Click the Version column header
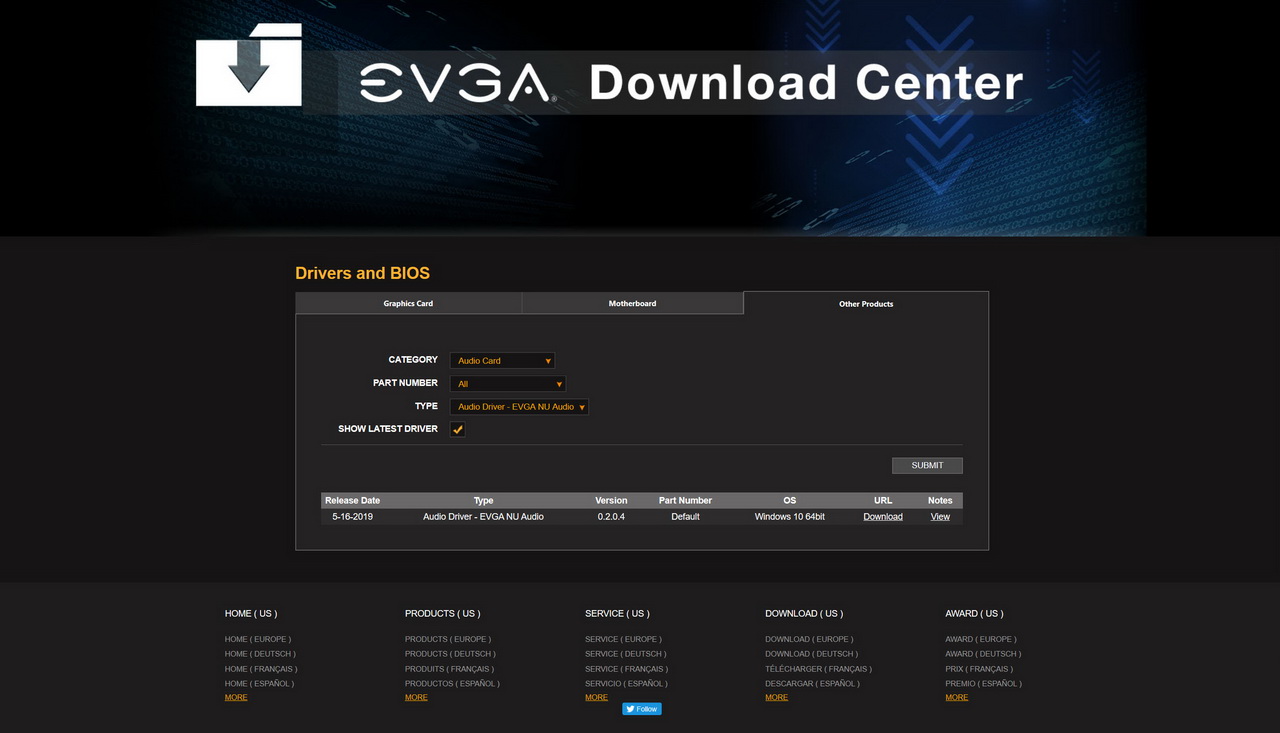 611,500
